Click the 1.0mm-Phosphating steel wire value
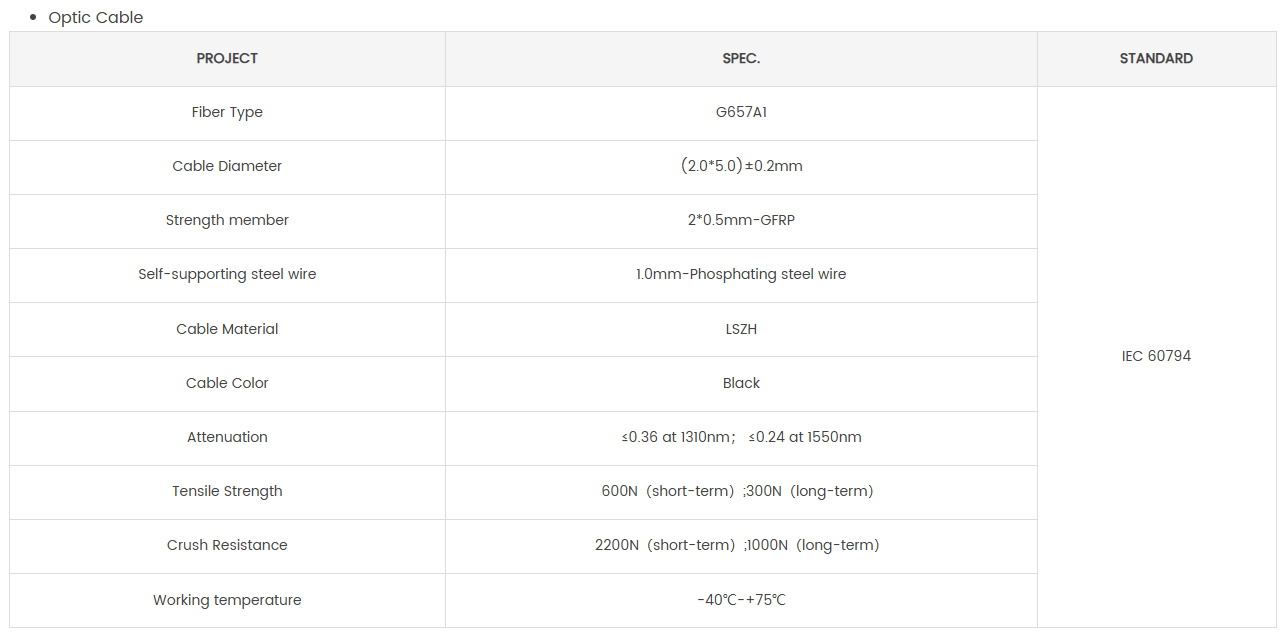The width and height of the screenshot is (1282, 637). 741,274
